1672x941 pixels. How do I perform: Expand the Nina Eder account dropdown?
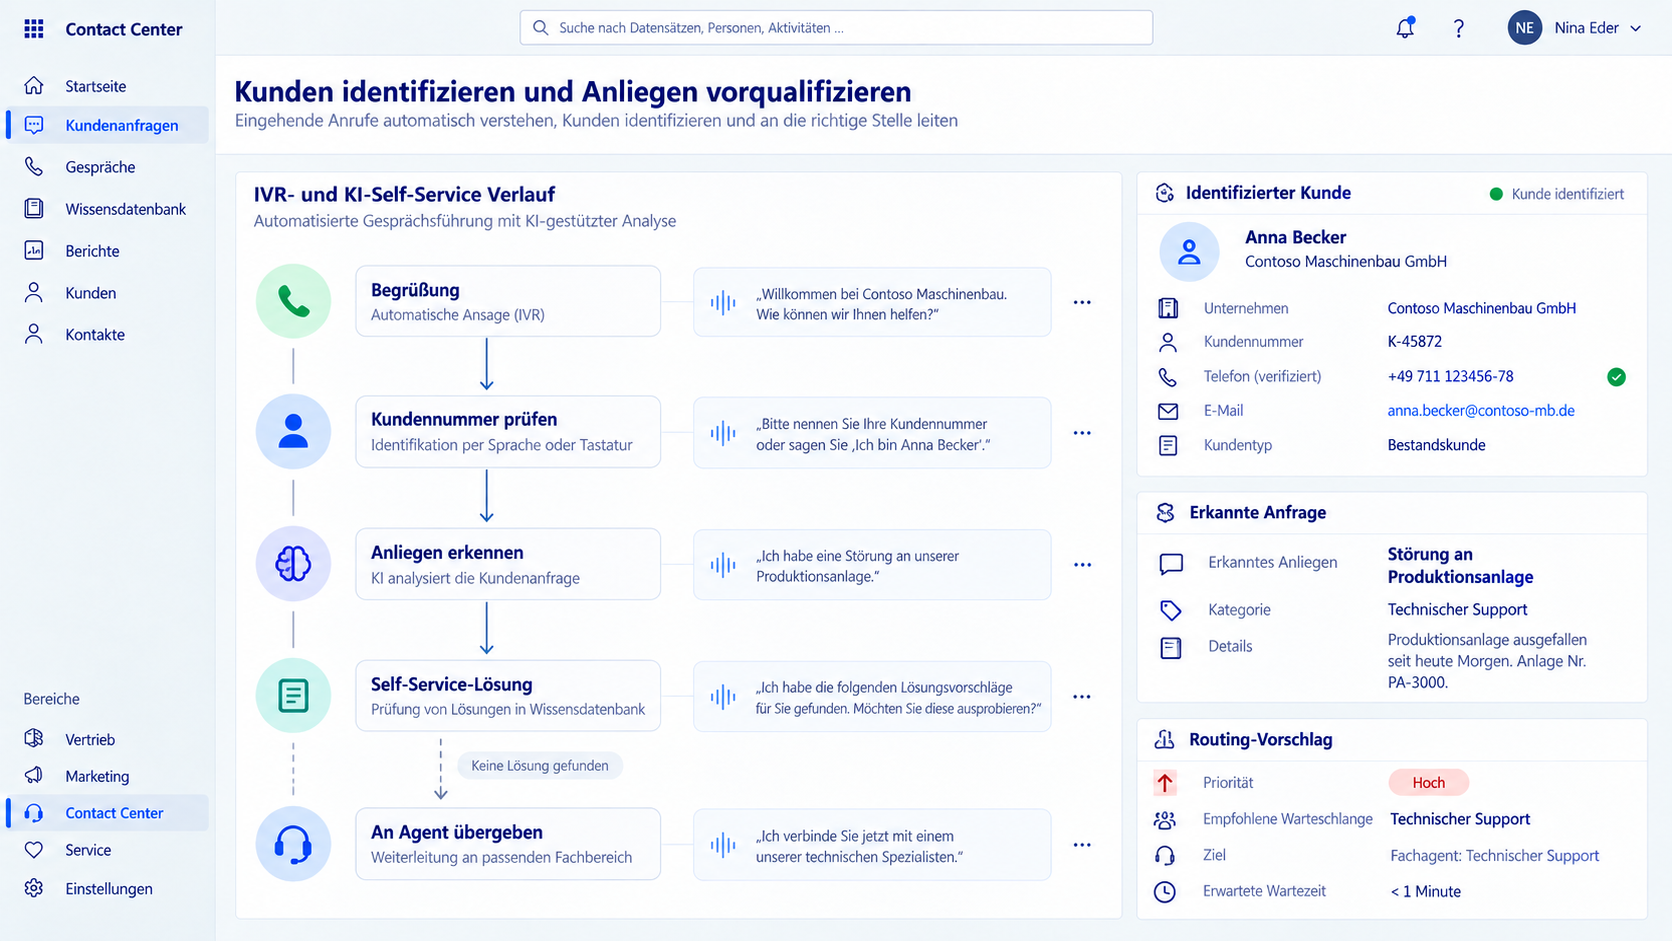pos(1636,28)
